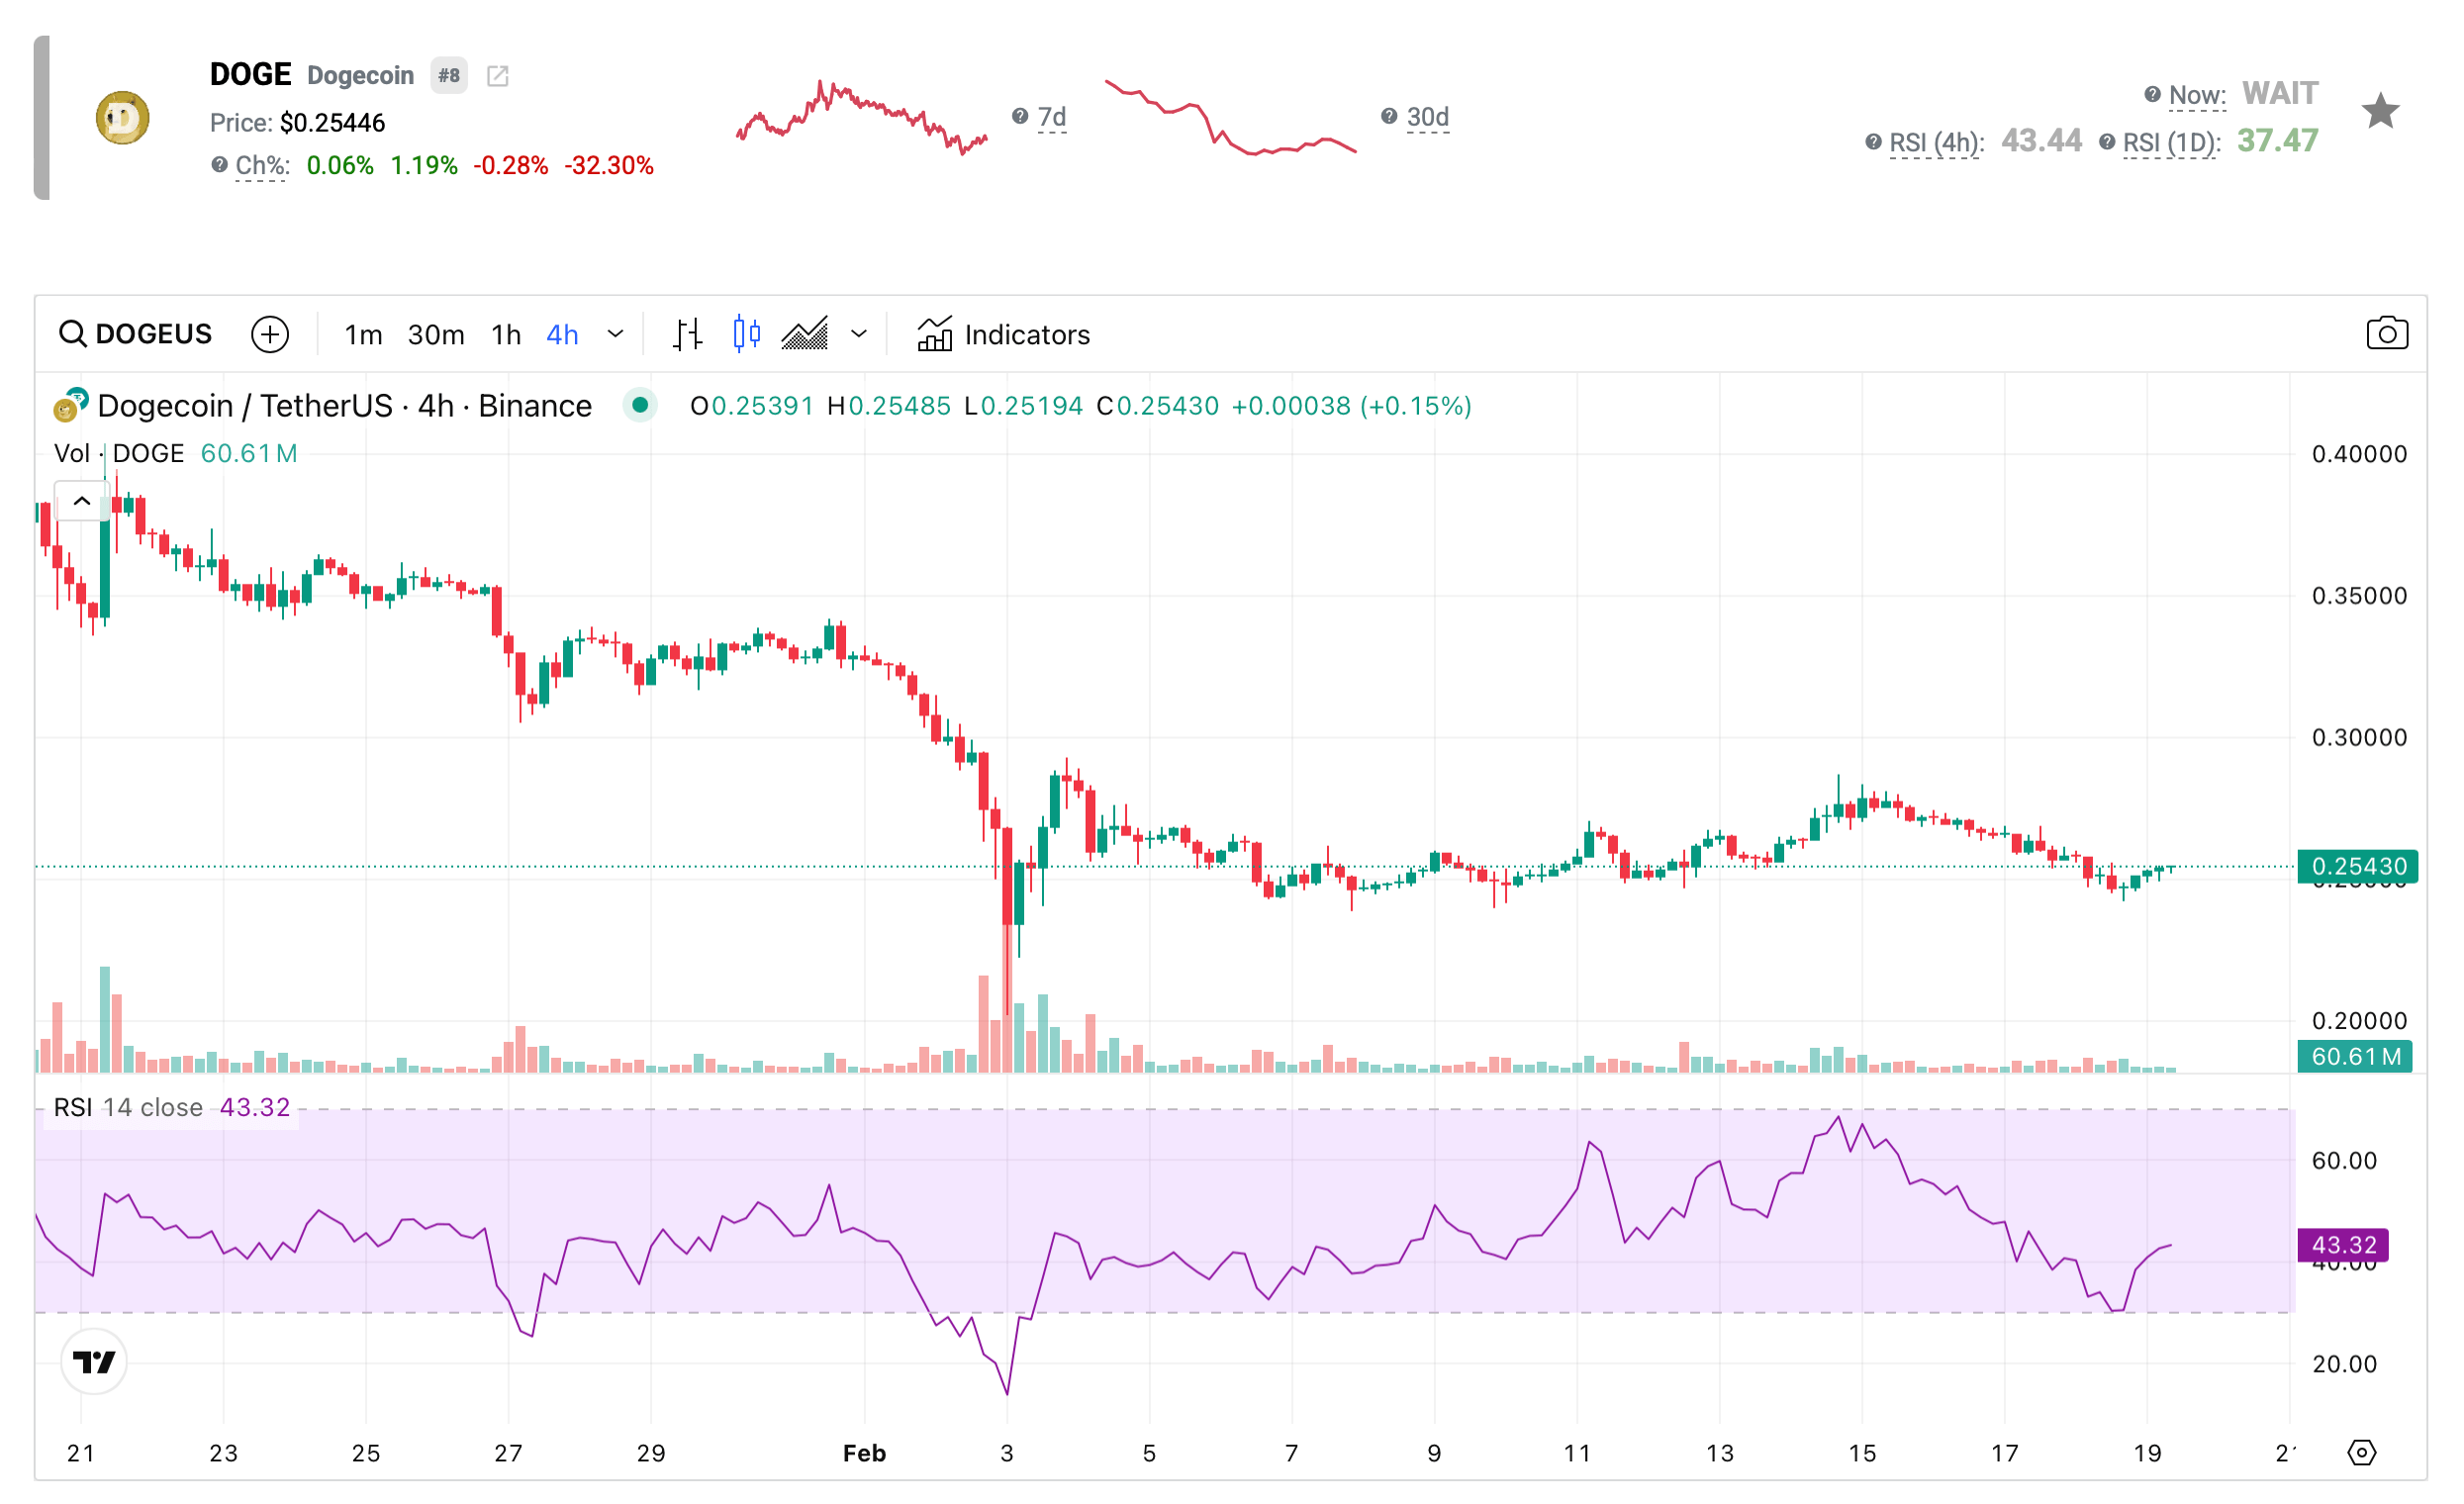This screenshot has height=1504, width=2464.
Task: Choose the area chart style icon
Action: pos(804,334)
